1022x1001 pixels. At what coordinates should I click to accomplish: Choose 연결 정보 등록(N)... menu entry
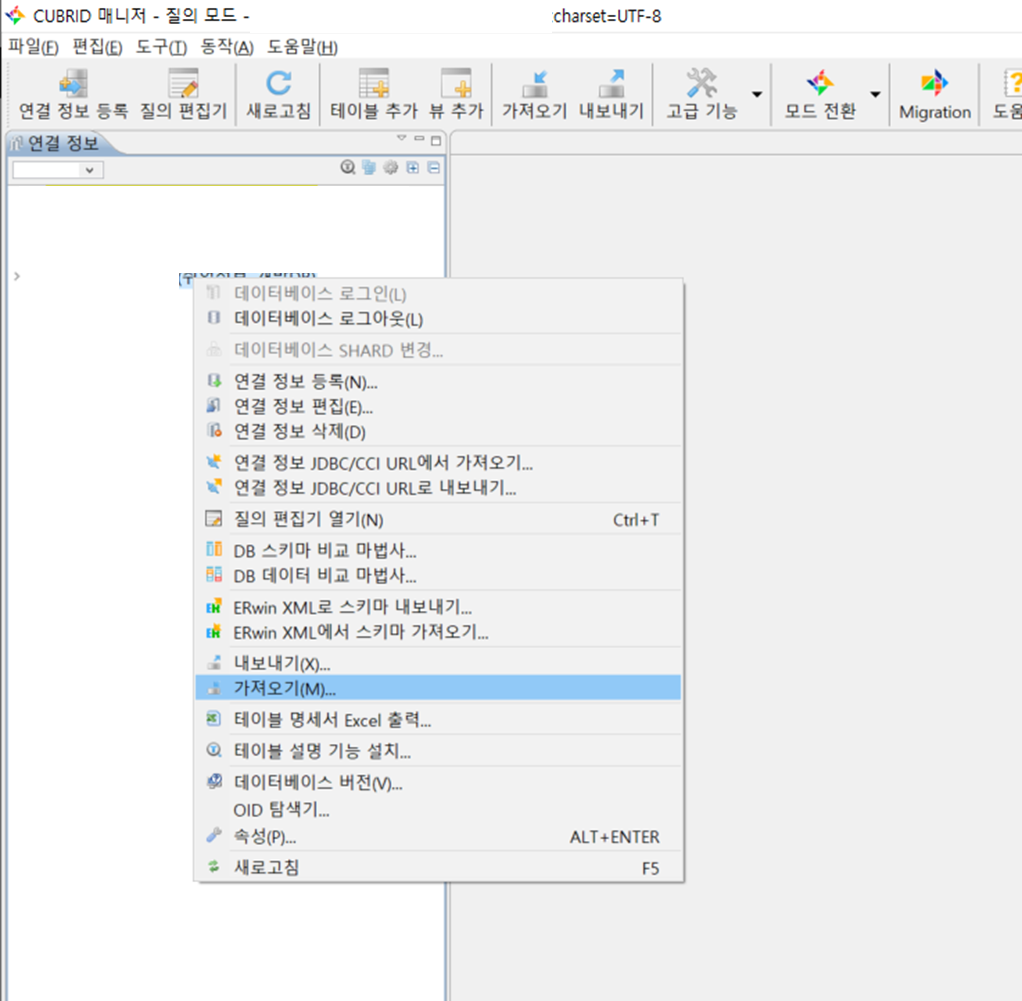tap(438, 381)
